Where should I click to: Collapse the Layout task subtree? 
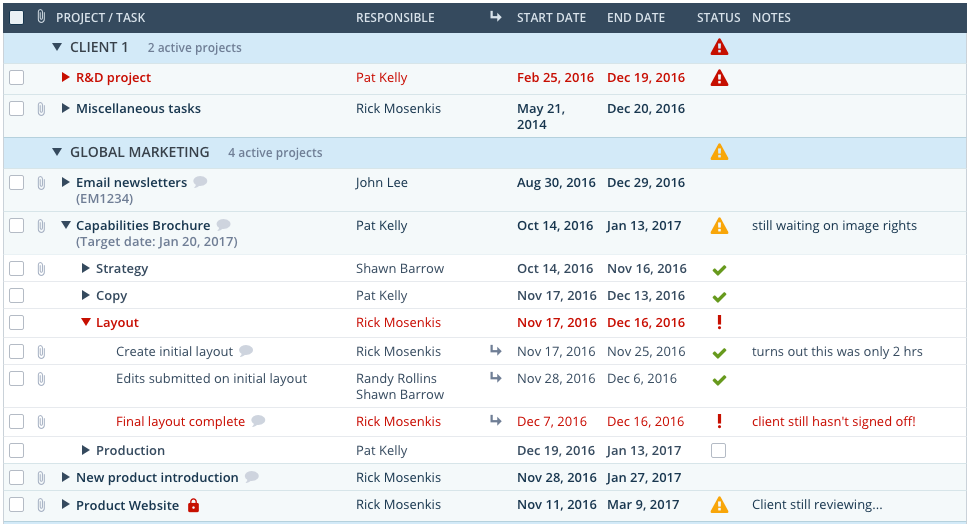click(x=86, y=322)
